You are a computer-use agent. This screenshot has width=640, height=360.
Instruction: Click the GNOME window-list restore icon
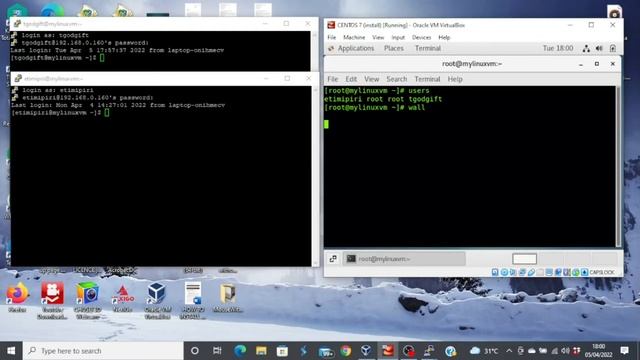click(x=333, y=259)
